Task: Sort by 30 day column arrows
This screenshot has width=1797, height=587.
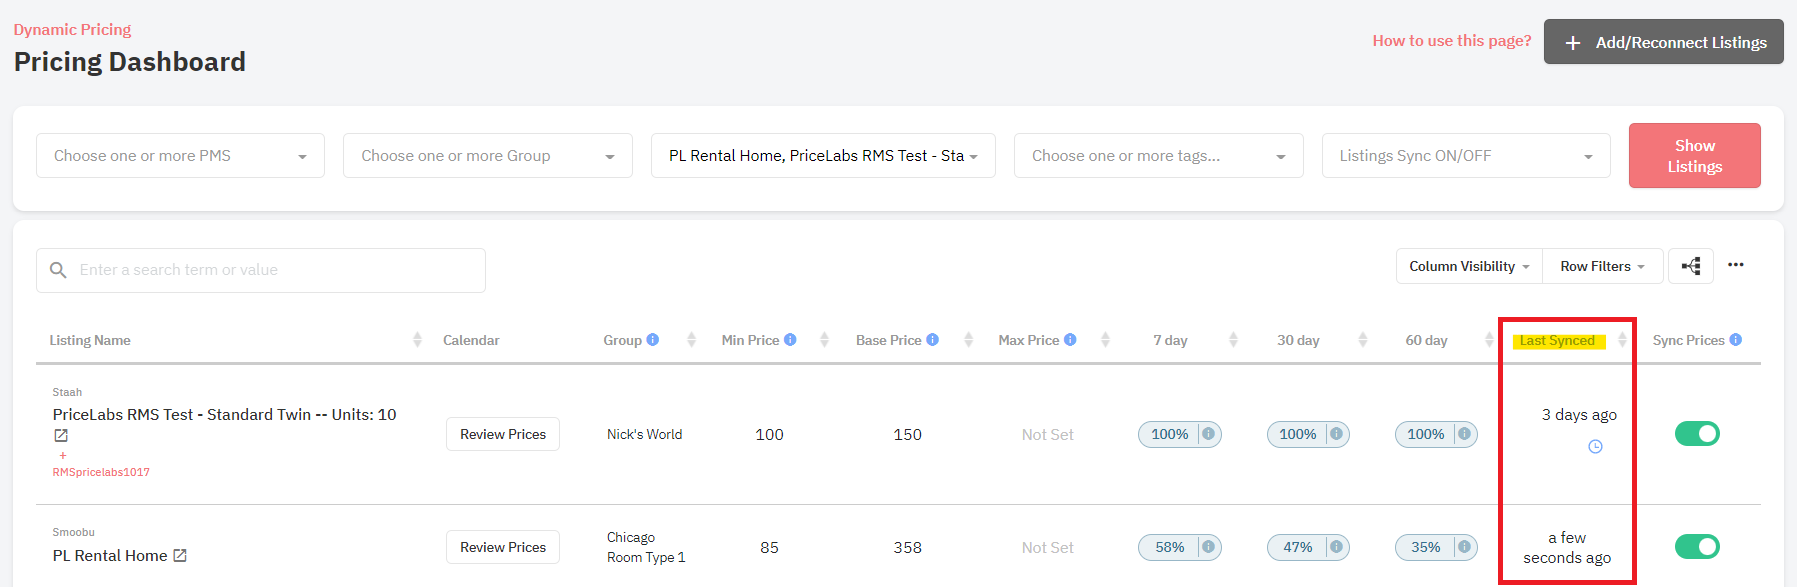Action: [1362, 340]
